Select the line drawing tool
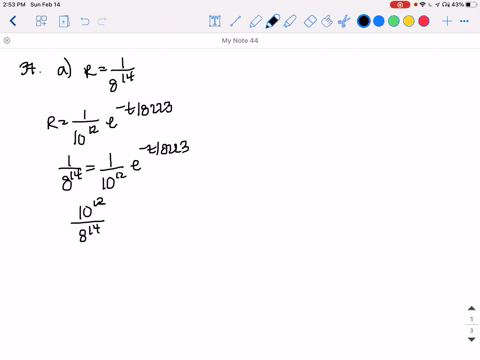The width and height of the screenshot is (480, 360). click(x=235, y=21)
